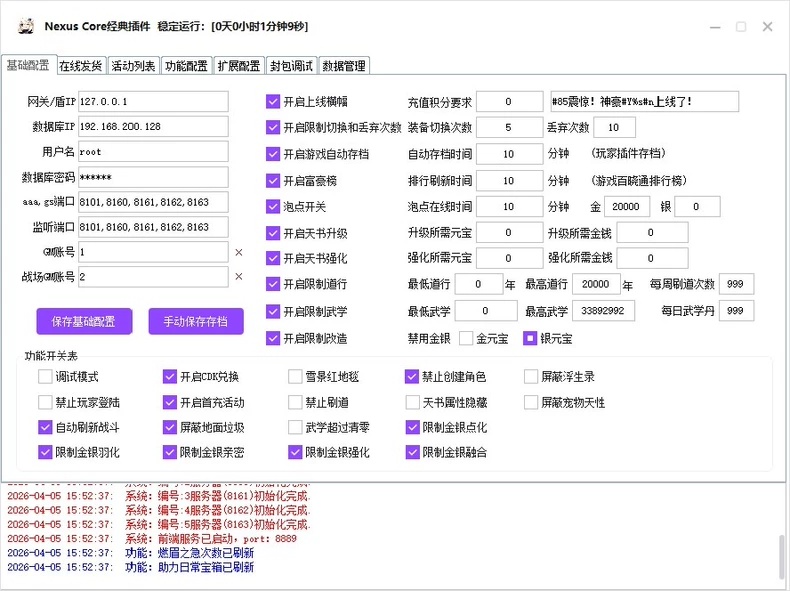Click the Nexus Core app logo icon
The image size is (790, 591).
point(26,26)
